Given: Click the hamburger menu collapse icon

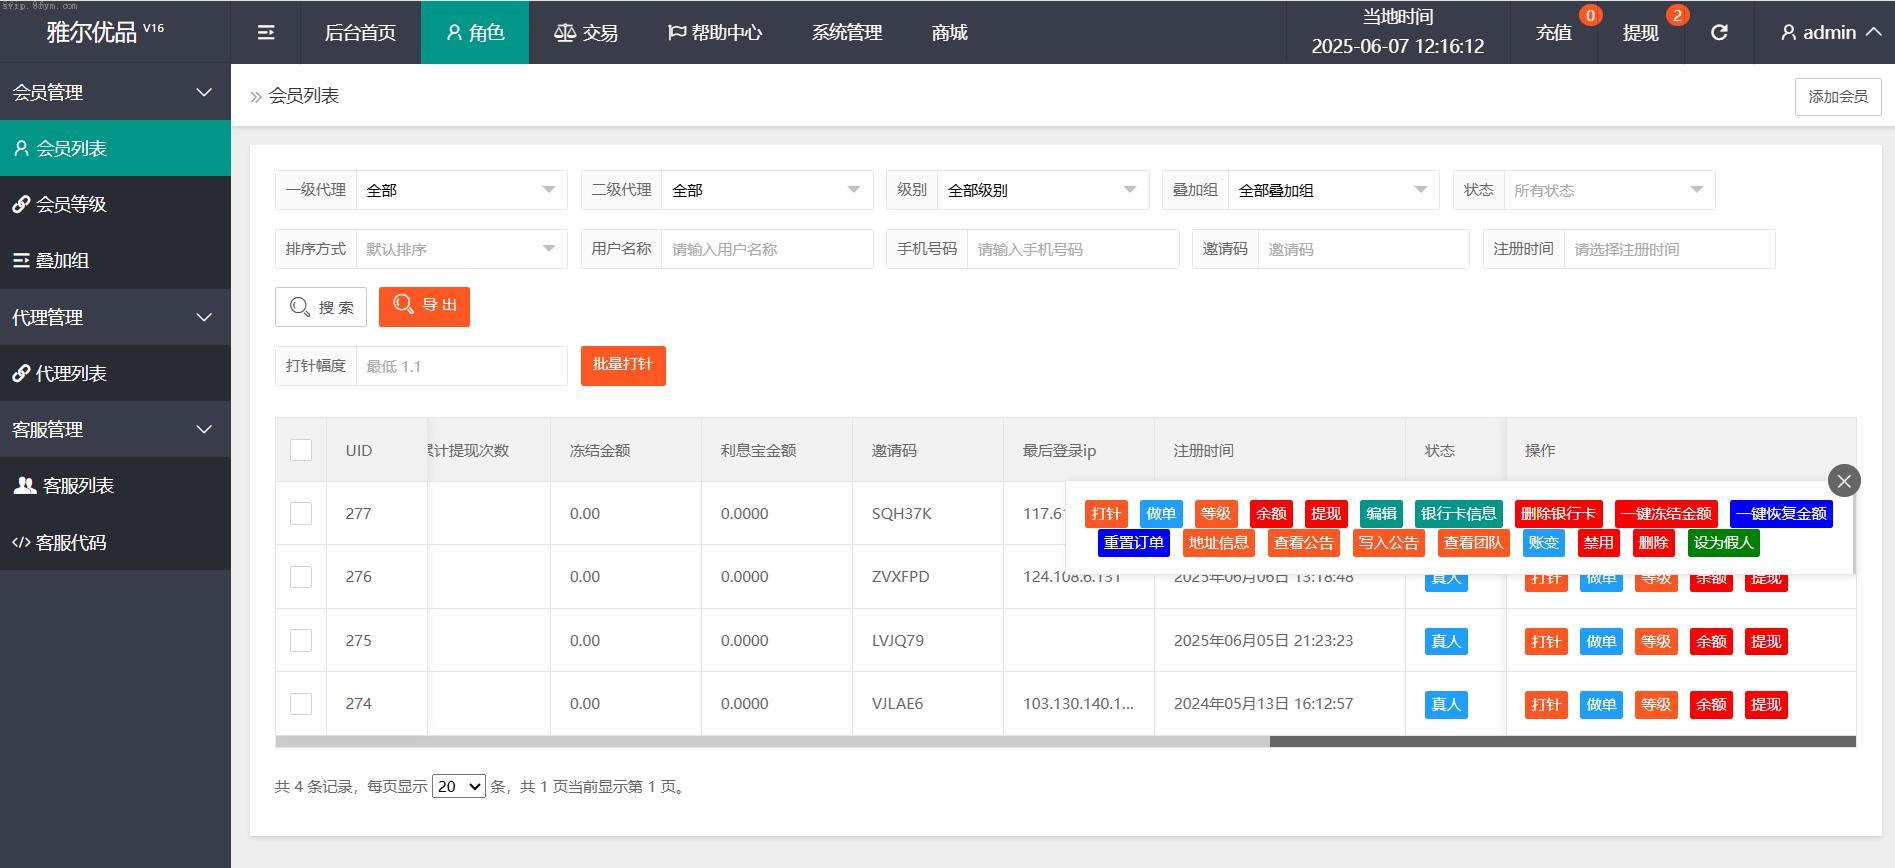Looking at the screenshot, I should 266,32.
